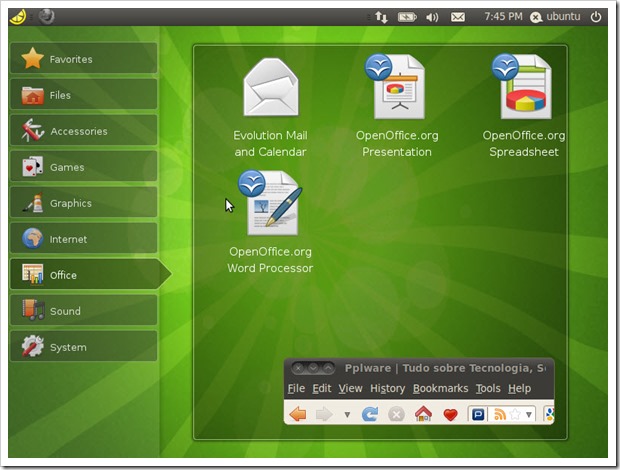Click the lemon logo in top panel
This screenshot has width=620, height=470.
(18, 17)
